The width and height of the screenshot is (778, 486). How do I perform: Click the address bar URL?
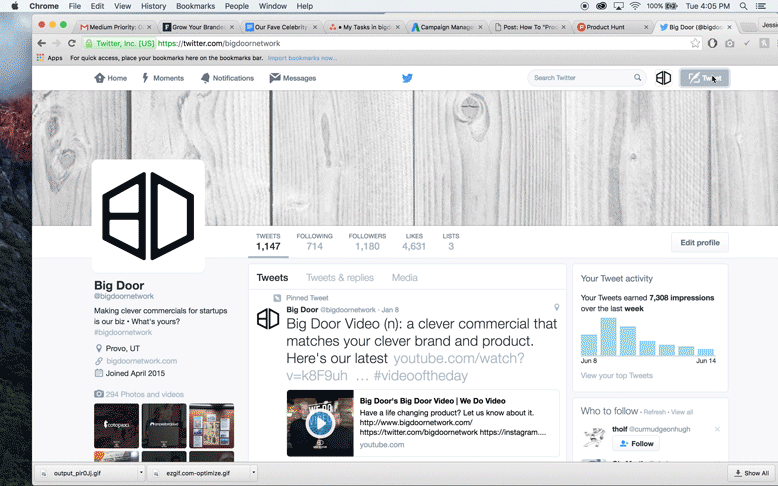point(219,43)
